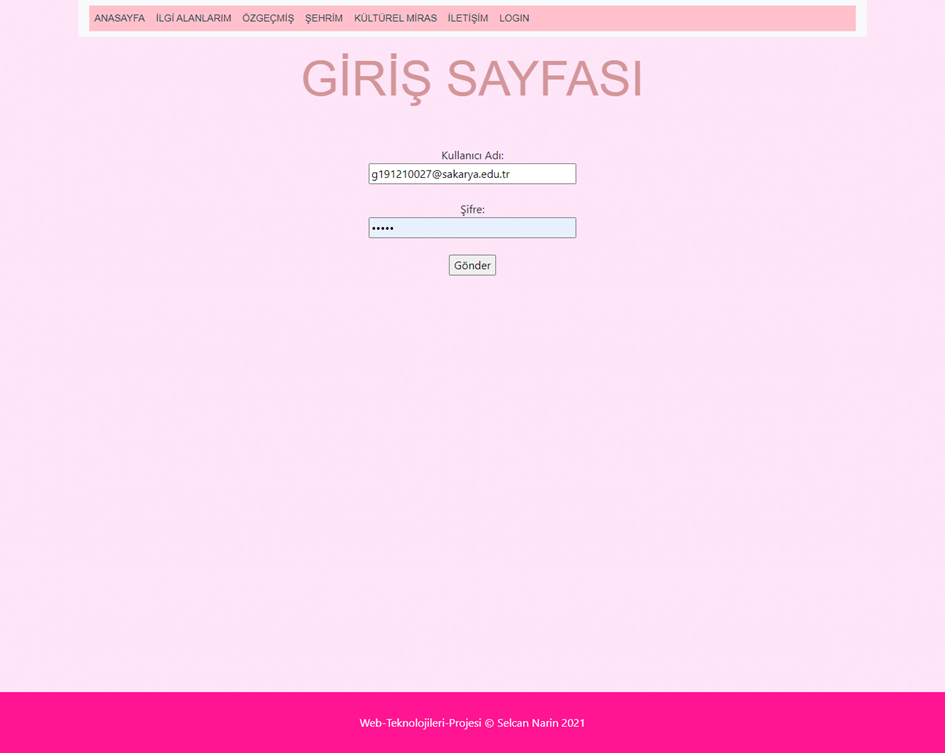
Task: Focus the Kullanıcı Adı input field
Action: point(471,173)
